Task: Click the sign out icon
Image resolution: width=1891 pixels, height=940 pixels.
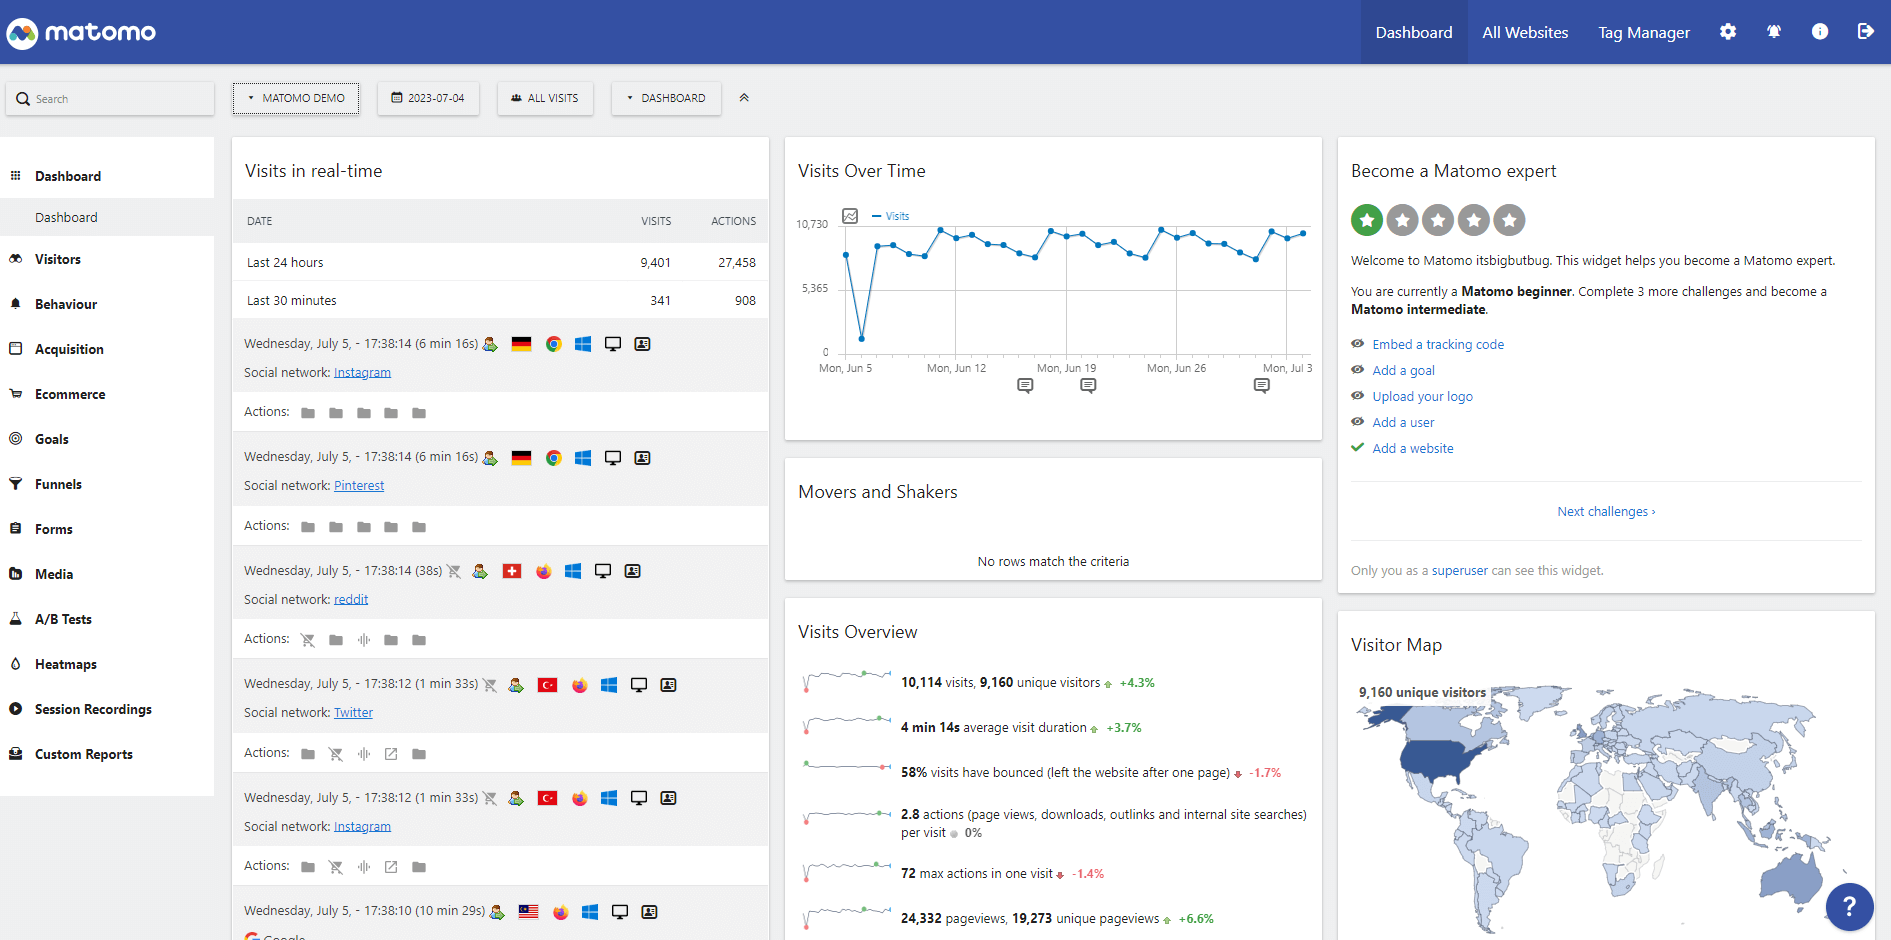Action: point(1865,32)
